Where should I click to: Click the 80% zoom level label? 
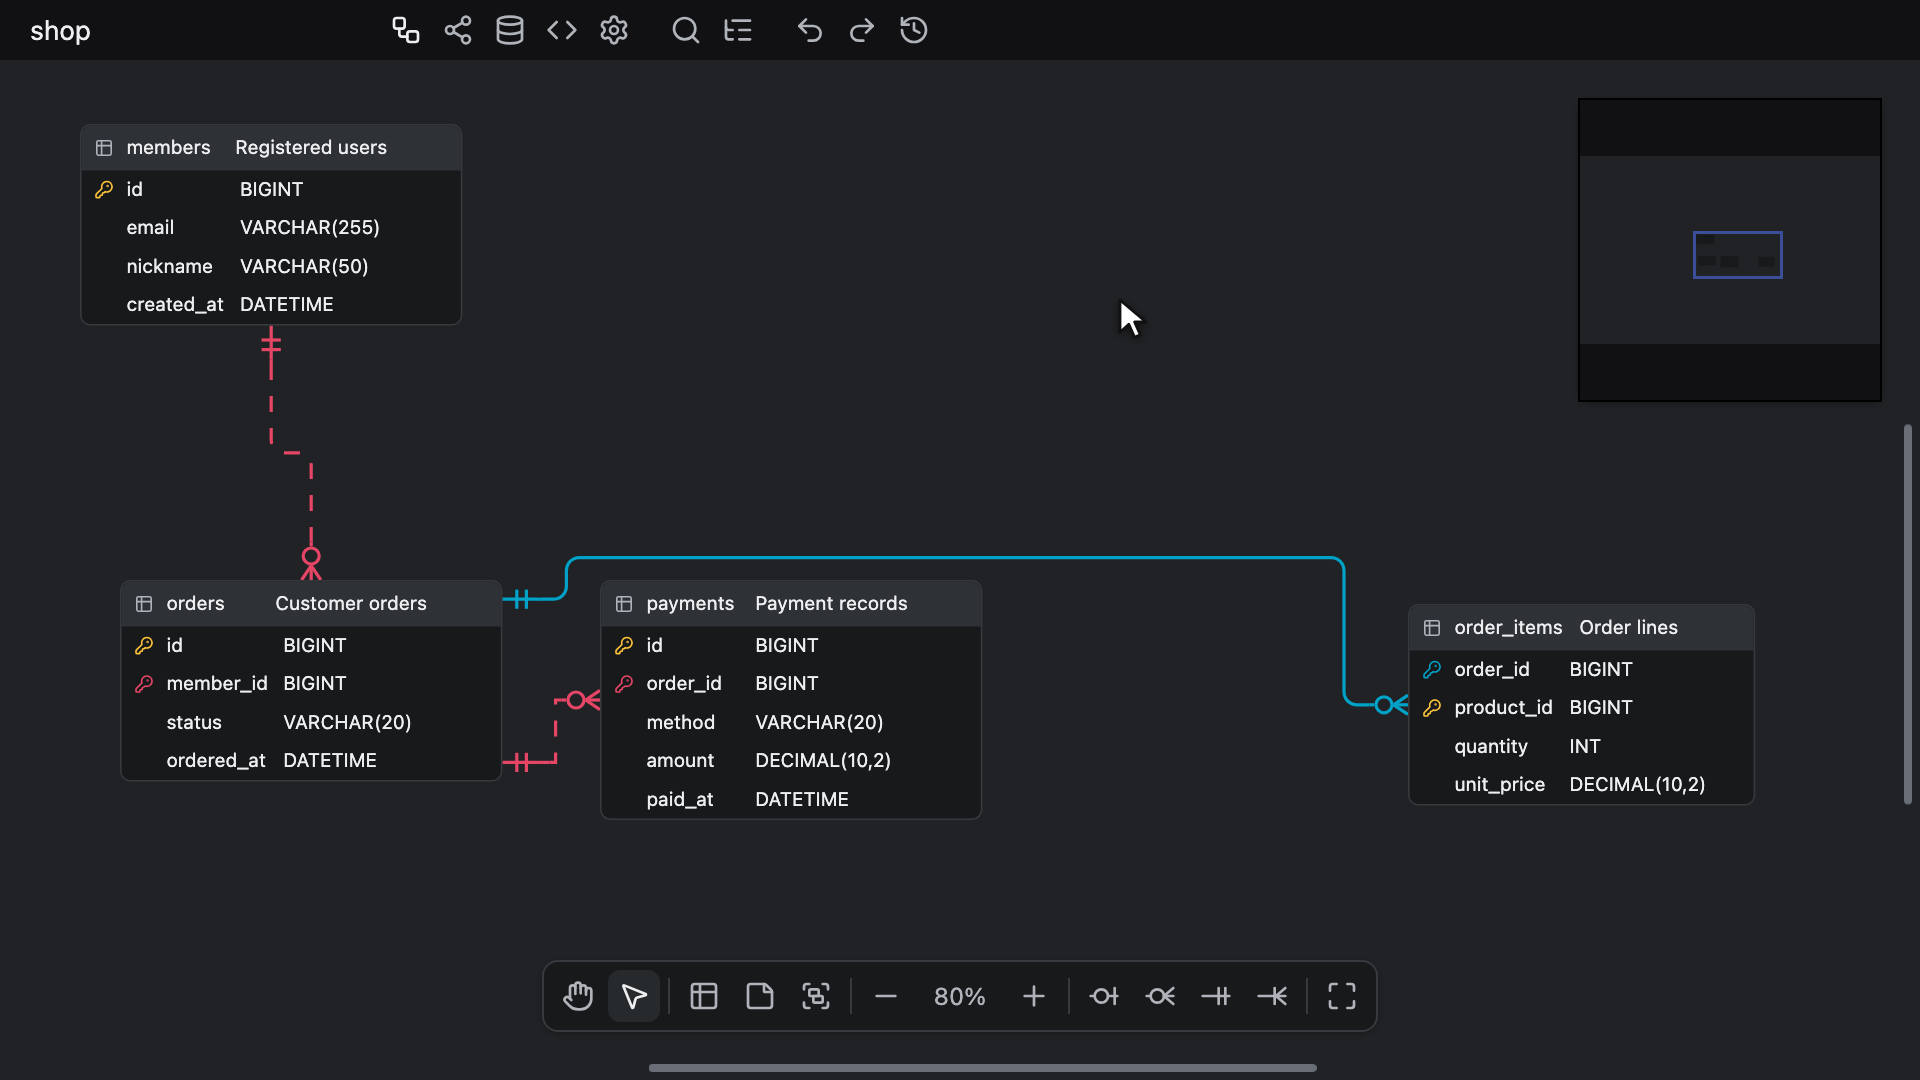[960, 997]
